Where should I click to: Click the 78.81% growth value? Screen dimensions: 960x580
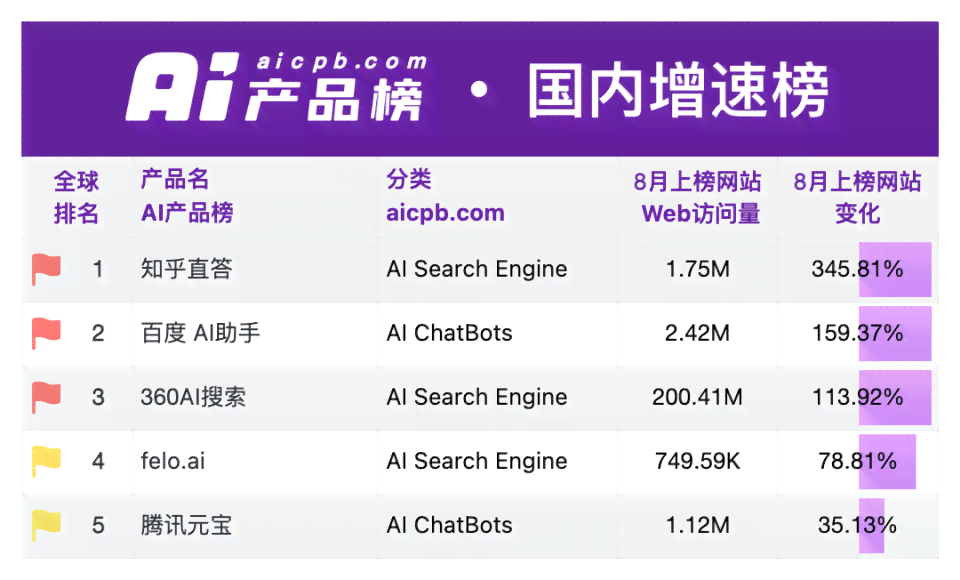857,461
